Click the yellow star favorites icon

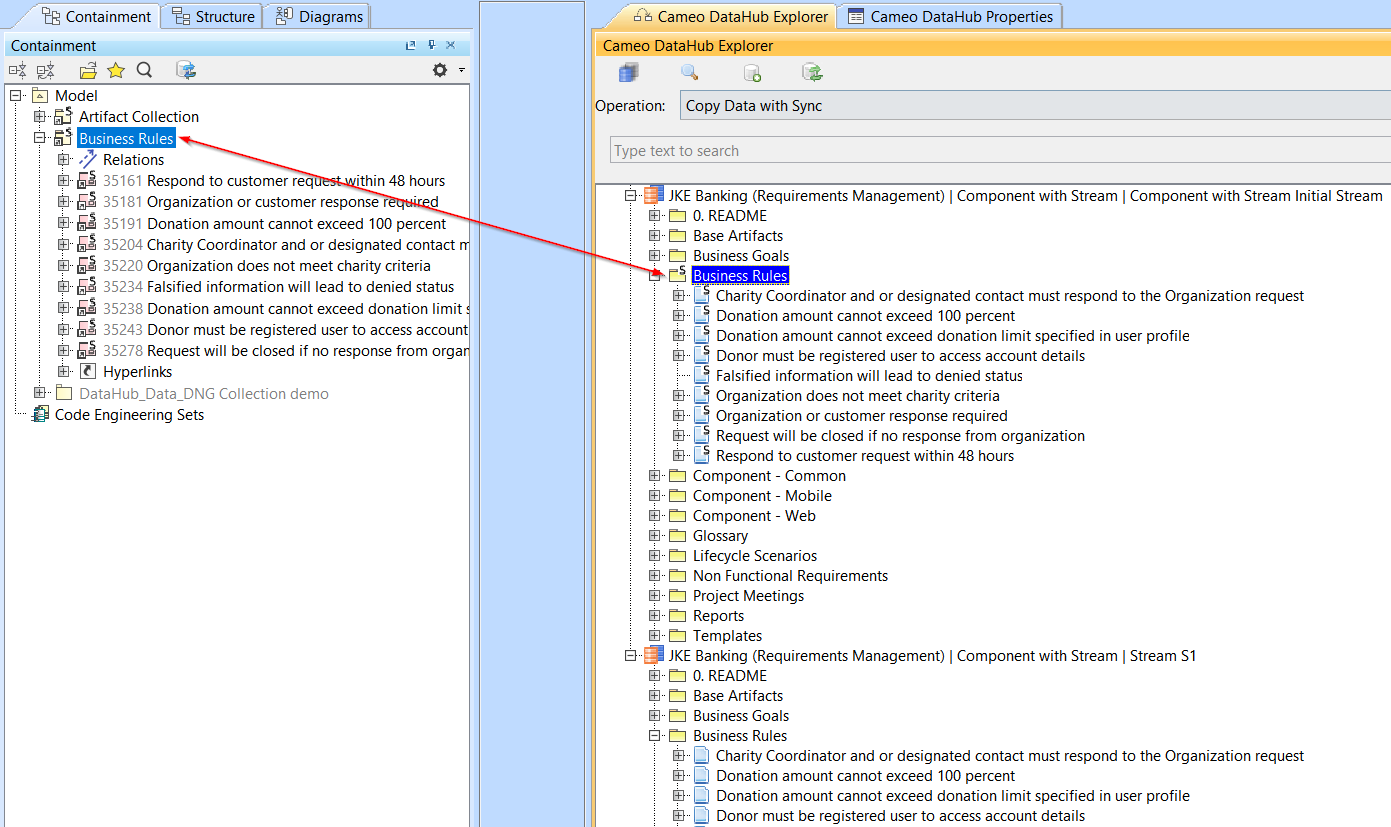tap(116, 70)
